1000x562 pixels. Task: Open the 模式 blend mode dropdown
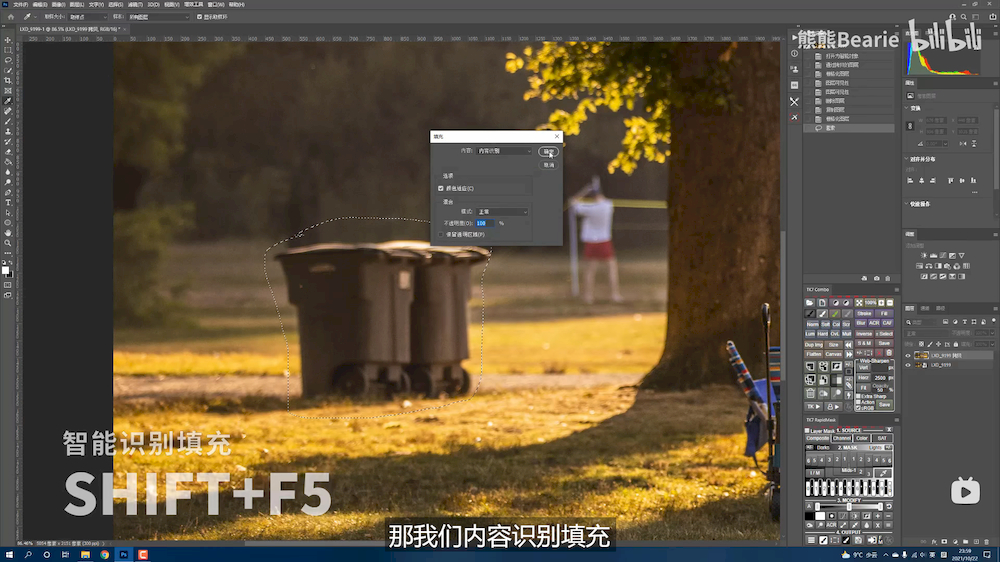point(503,212)
